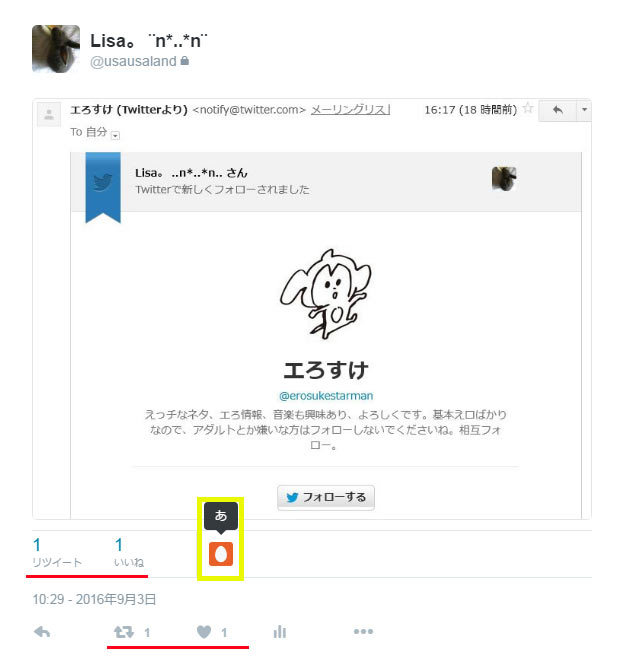Like the tweet with the heart icon
The height and width of the screenshot is (668, 630).
[x=204, y=632]
